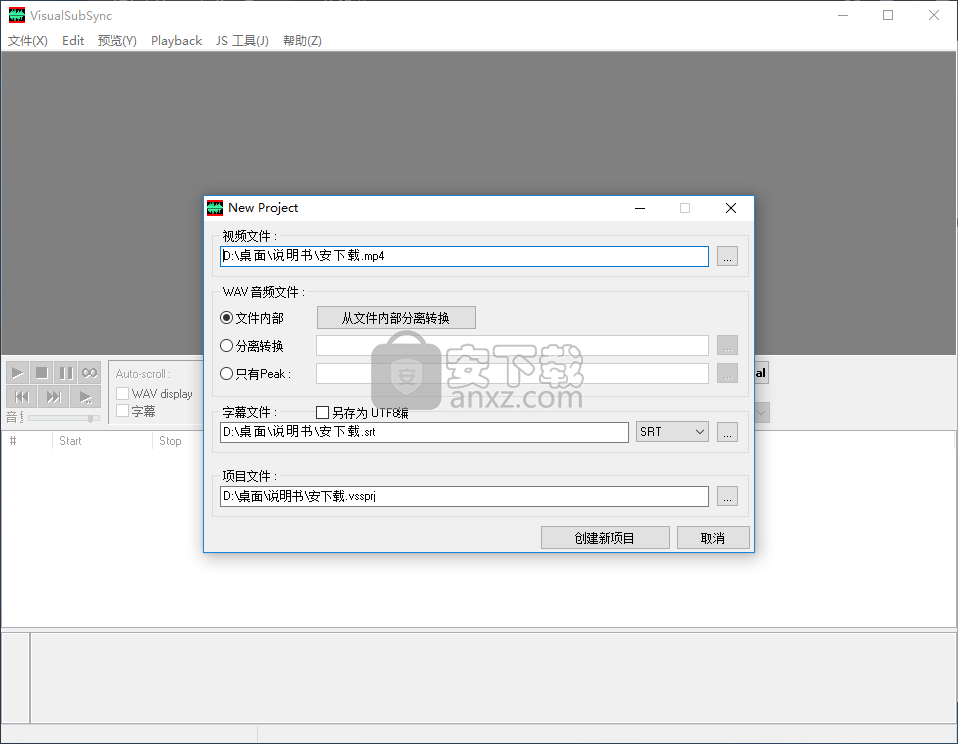Open the 帮助(Z) menu
The height and width of the screenshot is (744, 958).
pyautogui.click(x=302, y=40)
